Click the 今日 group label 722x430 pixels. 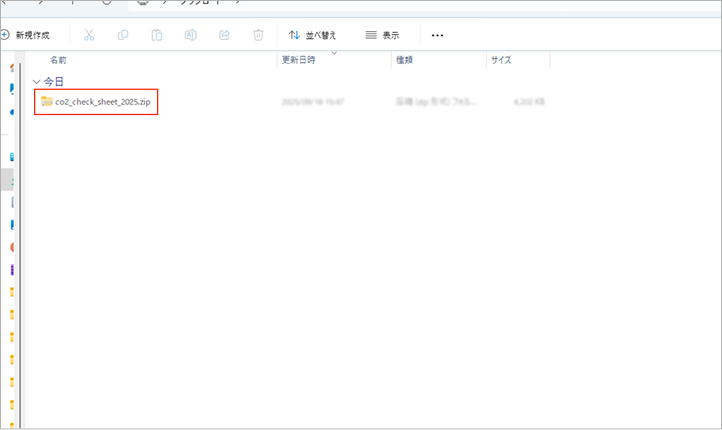(54, 82)
